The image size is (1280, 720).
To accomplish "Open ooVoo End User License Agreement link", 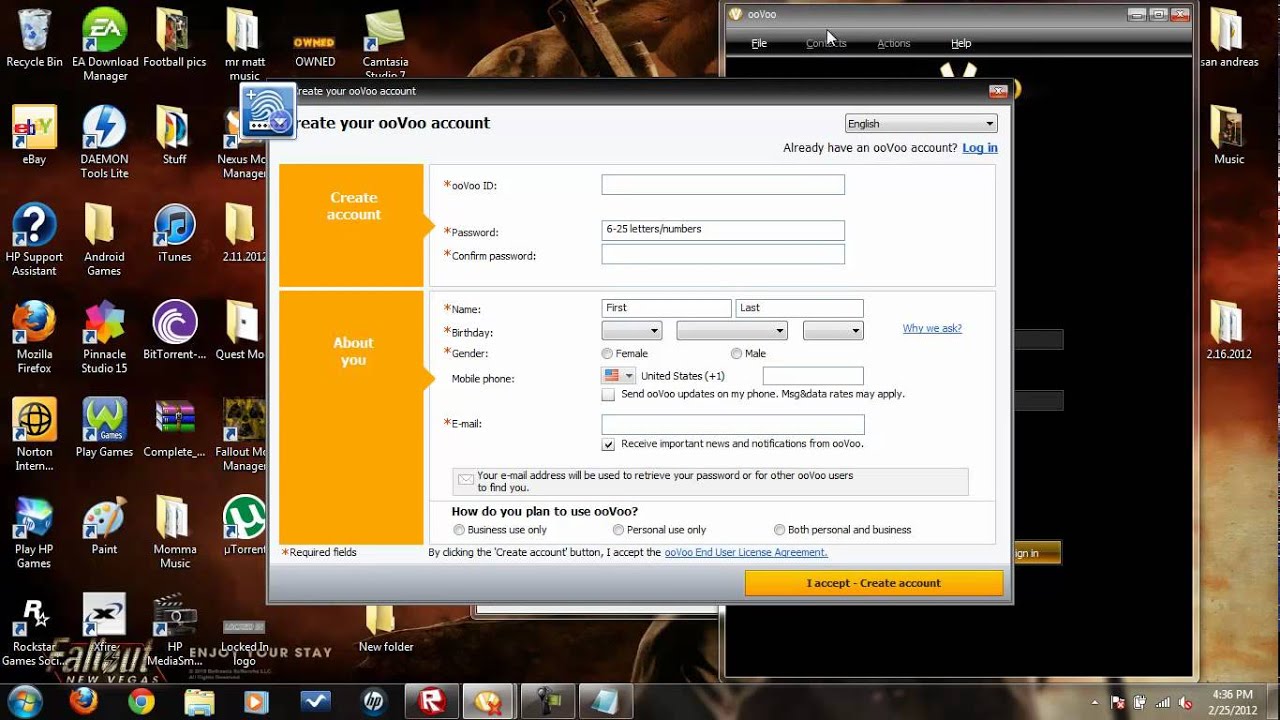I will (x=746, y=552).
